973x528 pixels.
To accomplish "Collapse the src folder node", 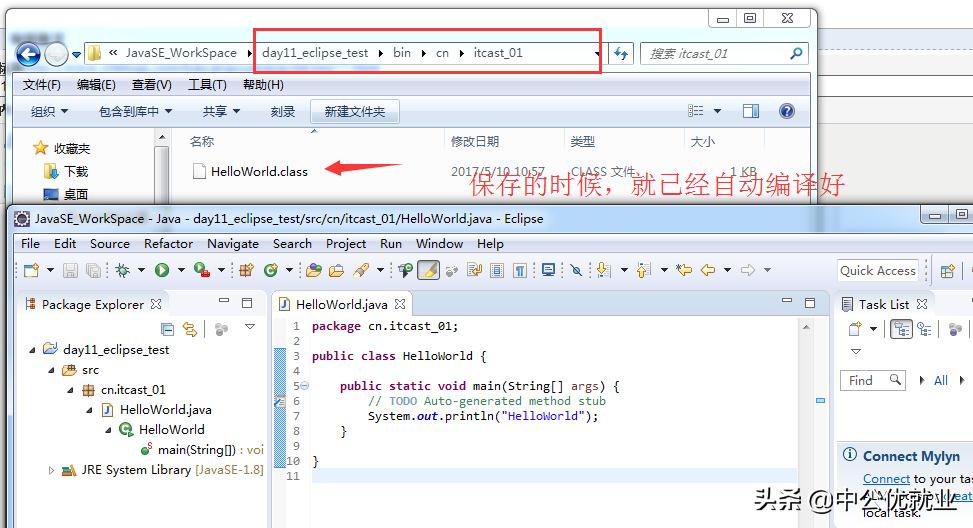I will click(52, 370).
